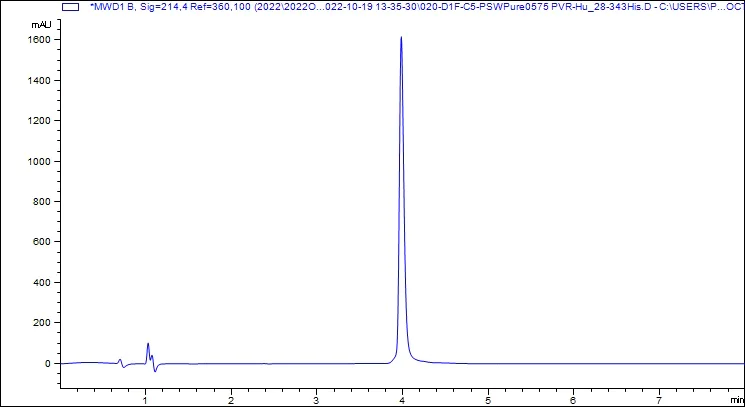
Task: Click the 600 y-axis tick label
Action: coord(42,242)
